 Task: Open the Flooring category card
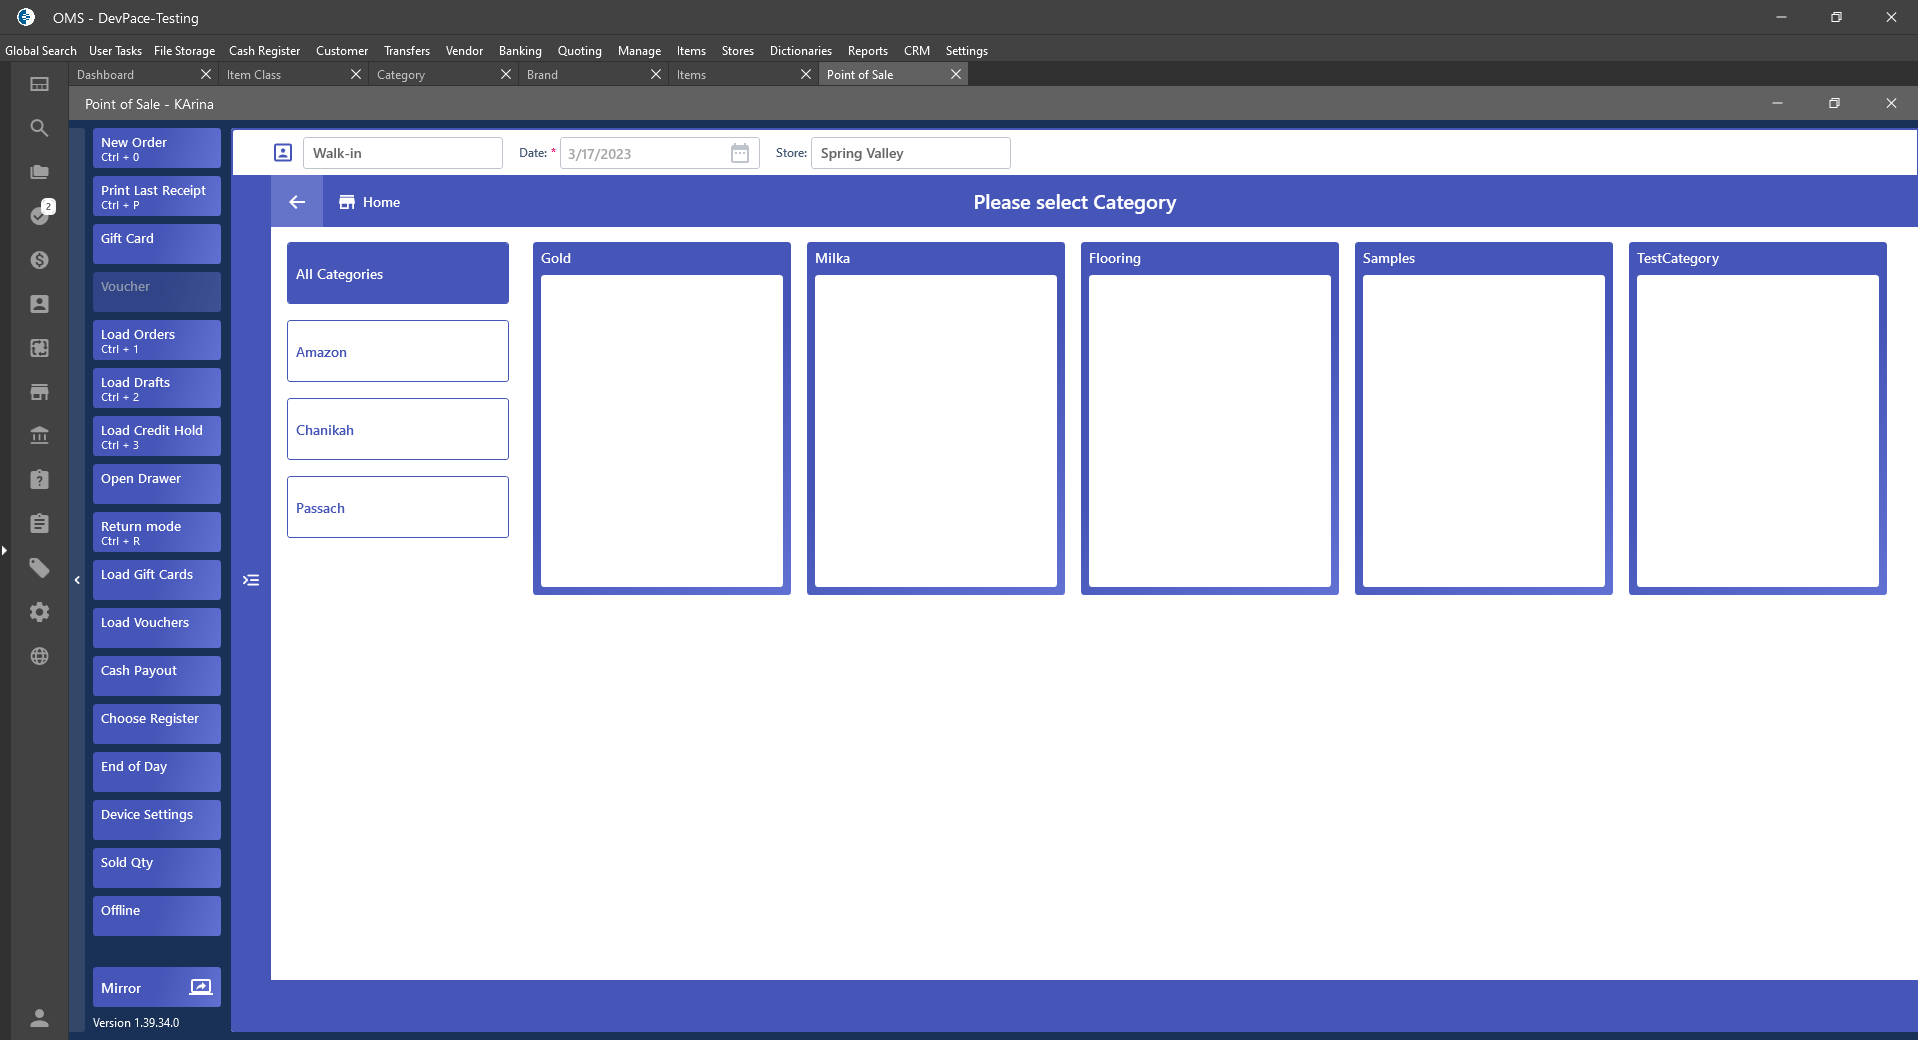tap(1210, 418)
